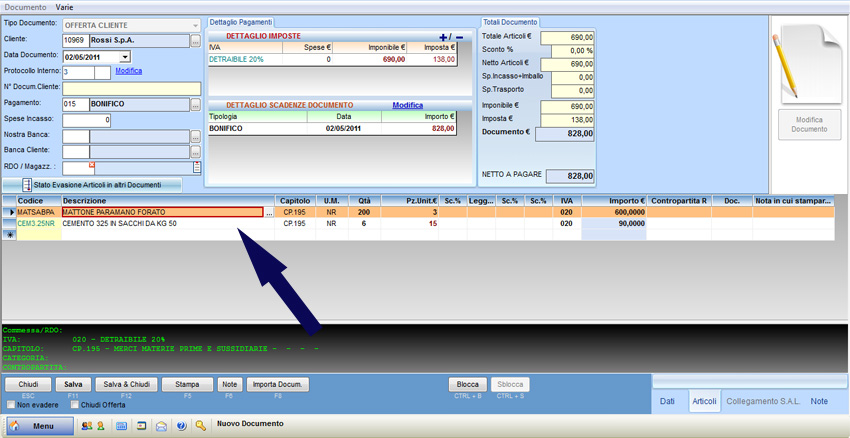
Task: Click Modifica link next to Protocollo Interno
Action: click(128, 71)
